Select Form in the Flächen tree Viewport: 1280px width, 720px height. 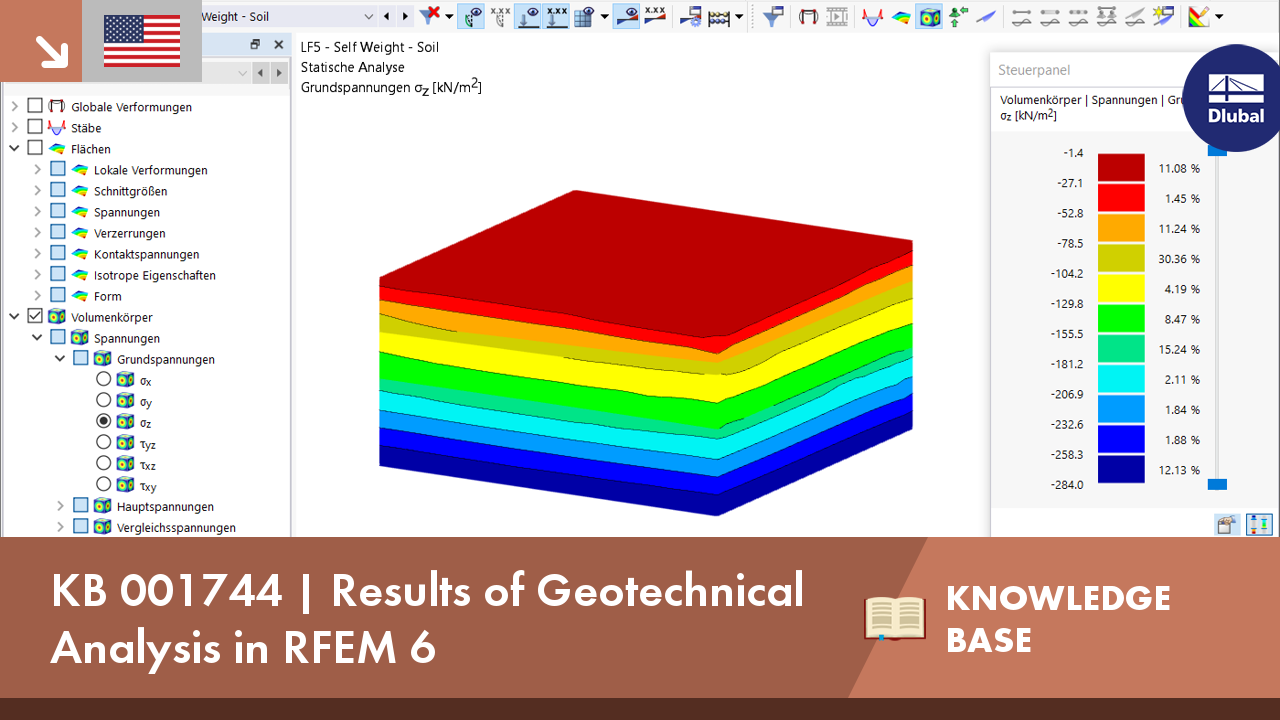[x=108, y=296]
